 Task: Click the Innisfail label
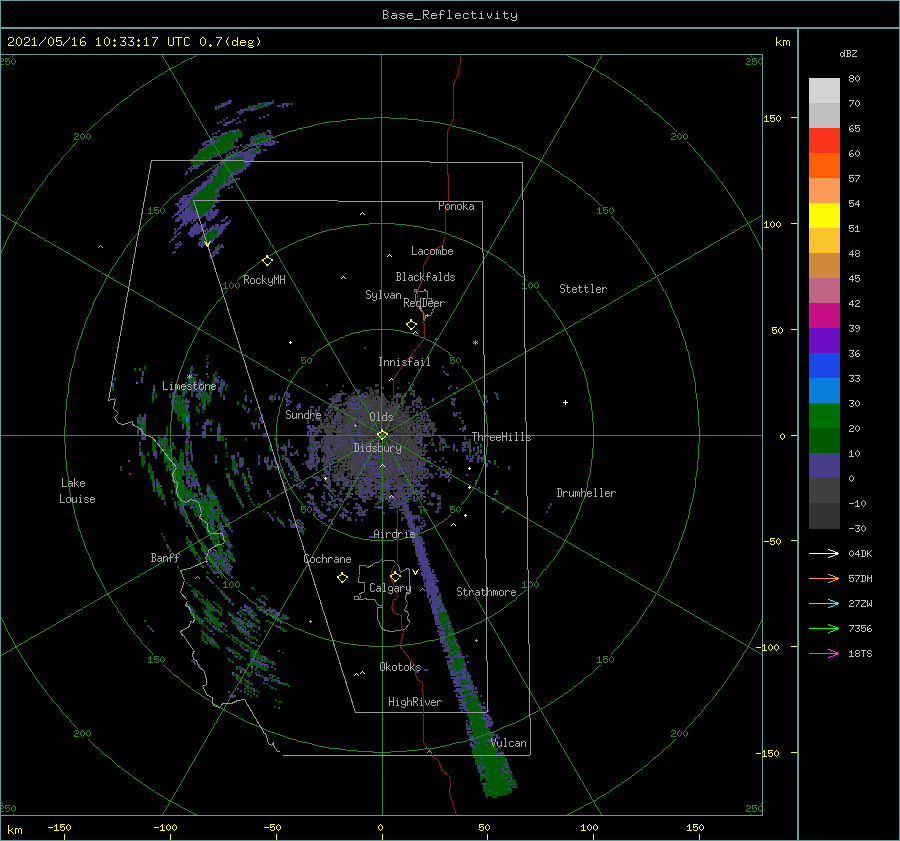click(404, 362)
